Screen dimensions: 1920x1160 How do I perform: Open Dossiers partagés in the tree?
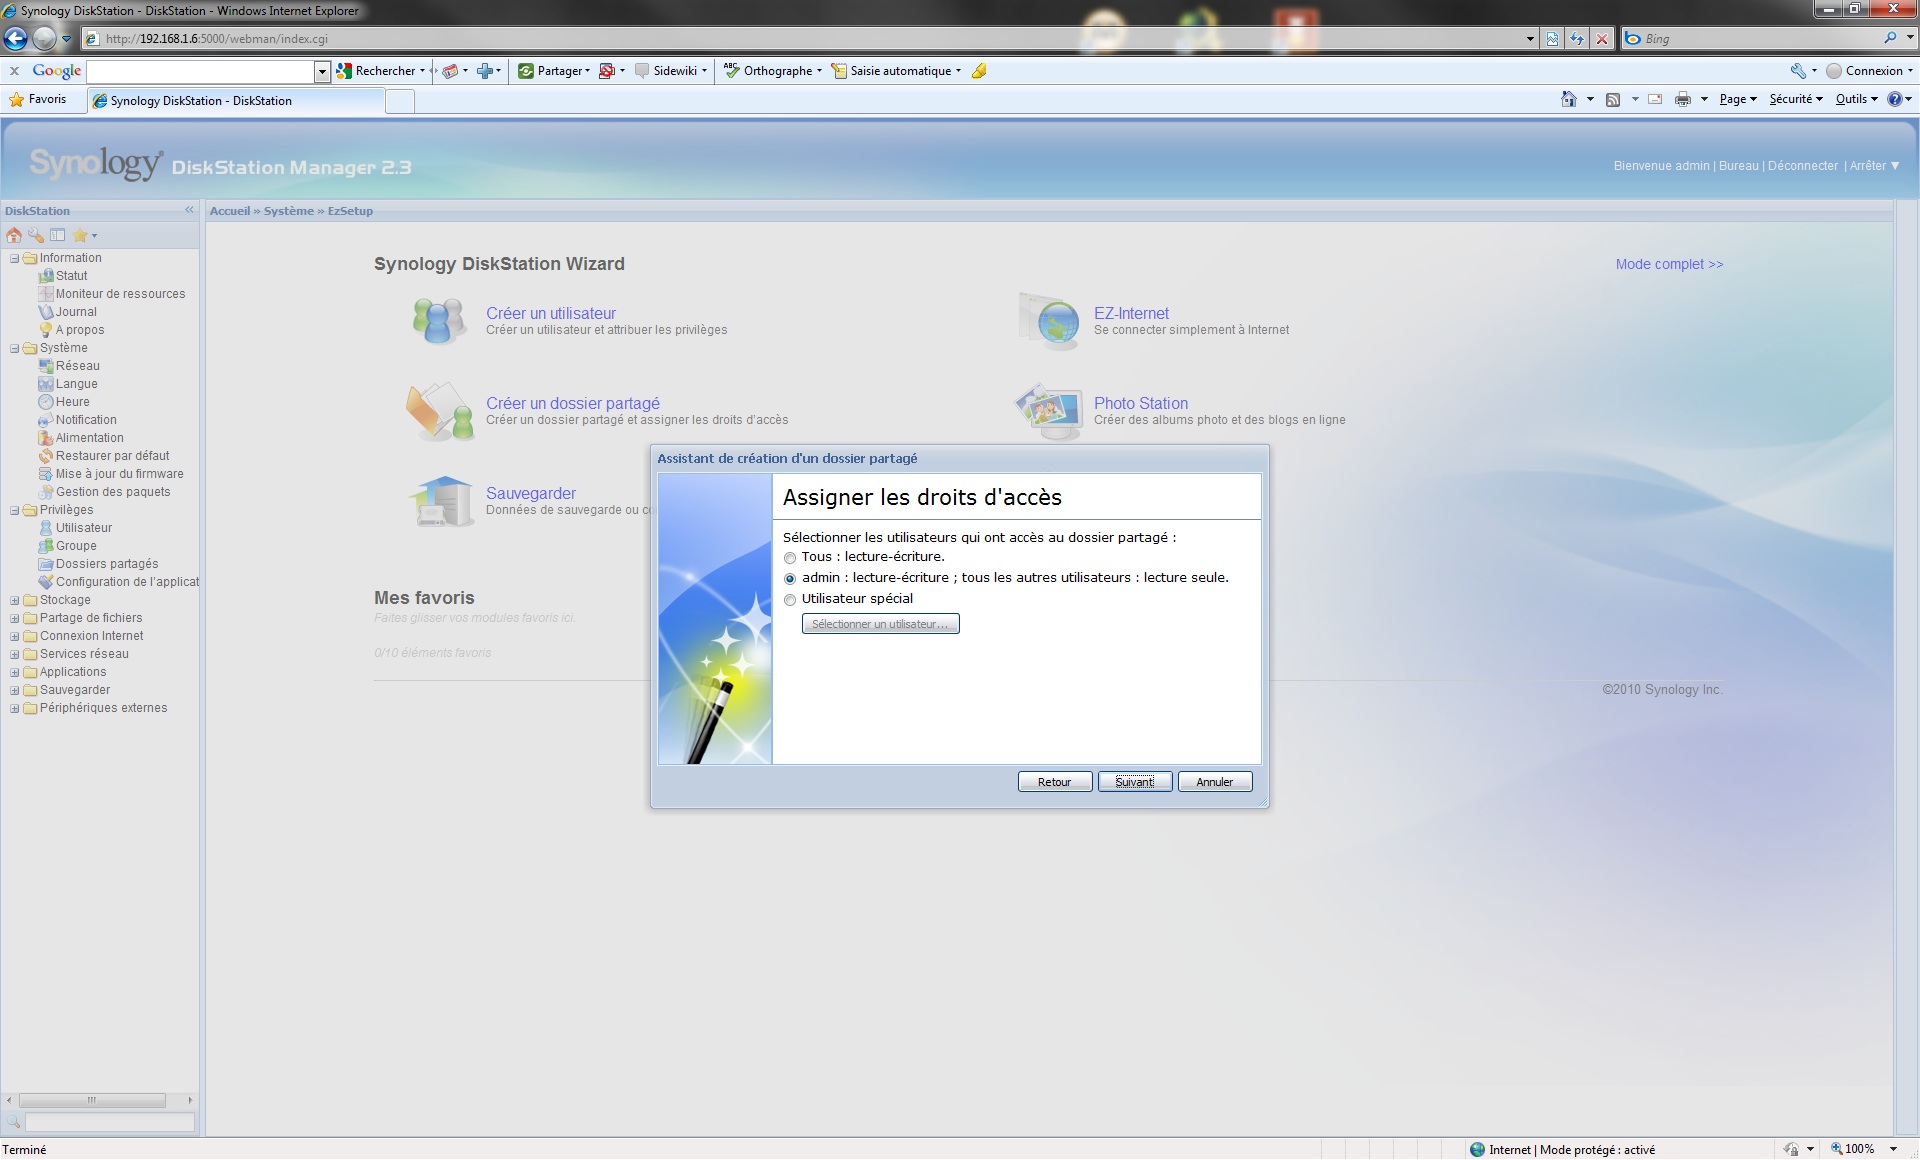pyautogui.click(x=107, y=564)
